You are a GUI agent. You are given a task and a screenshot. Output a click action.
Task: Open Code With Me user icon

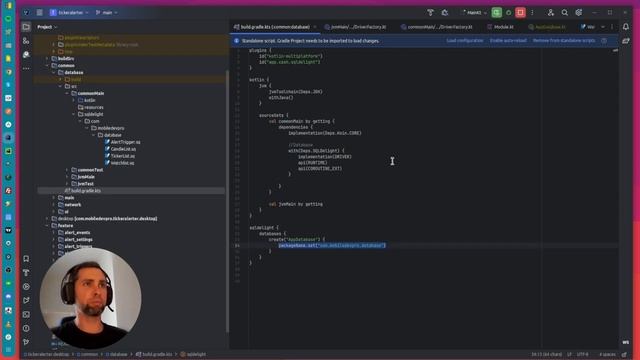[551, 13]
